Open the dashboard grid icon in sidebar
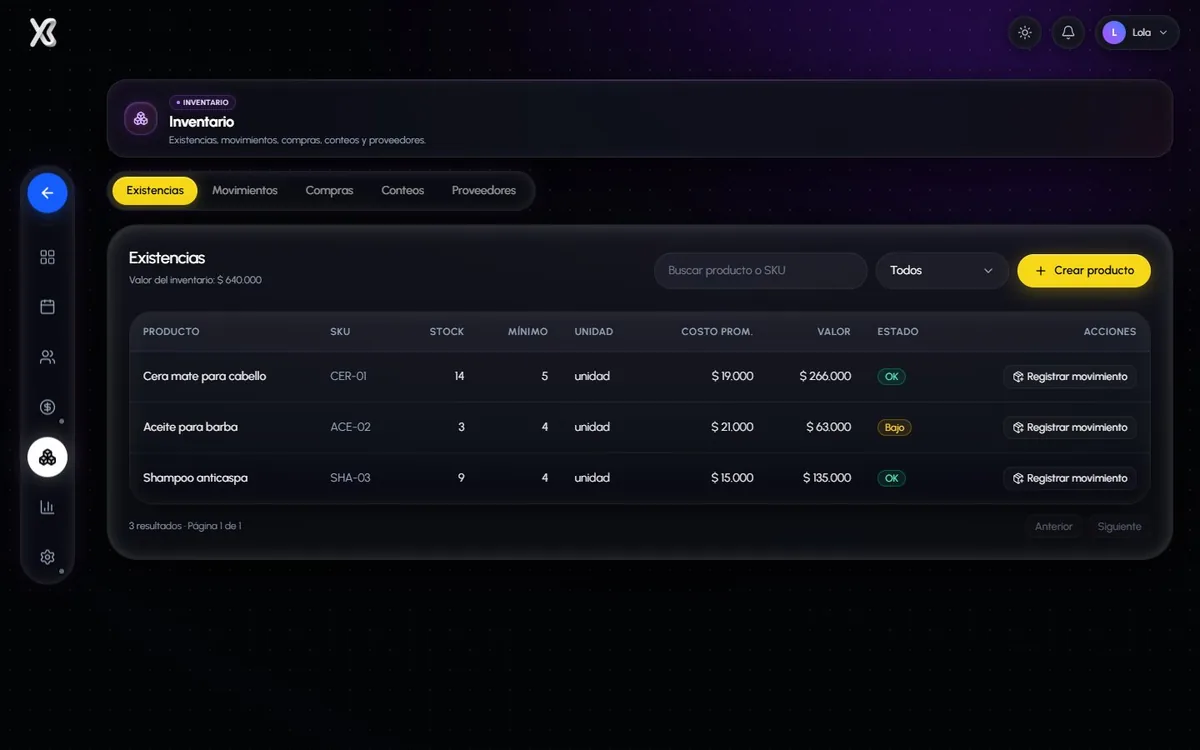 47,257
